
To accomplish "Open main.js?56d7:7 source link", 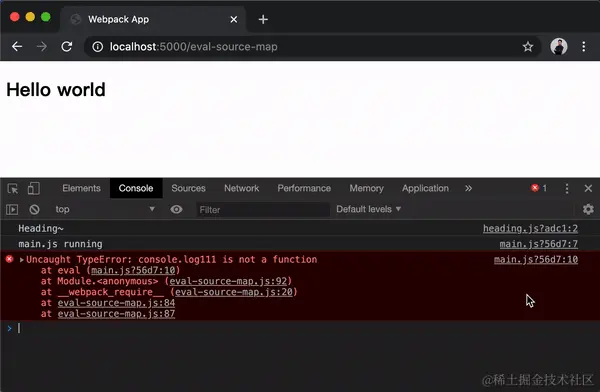I will (538, 244).
